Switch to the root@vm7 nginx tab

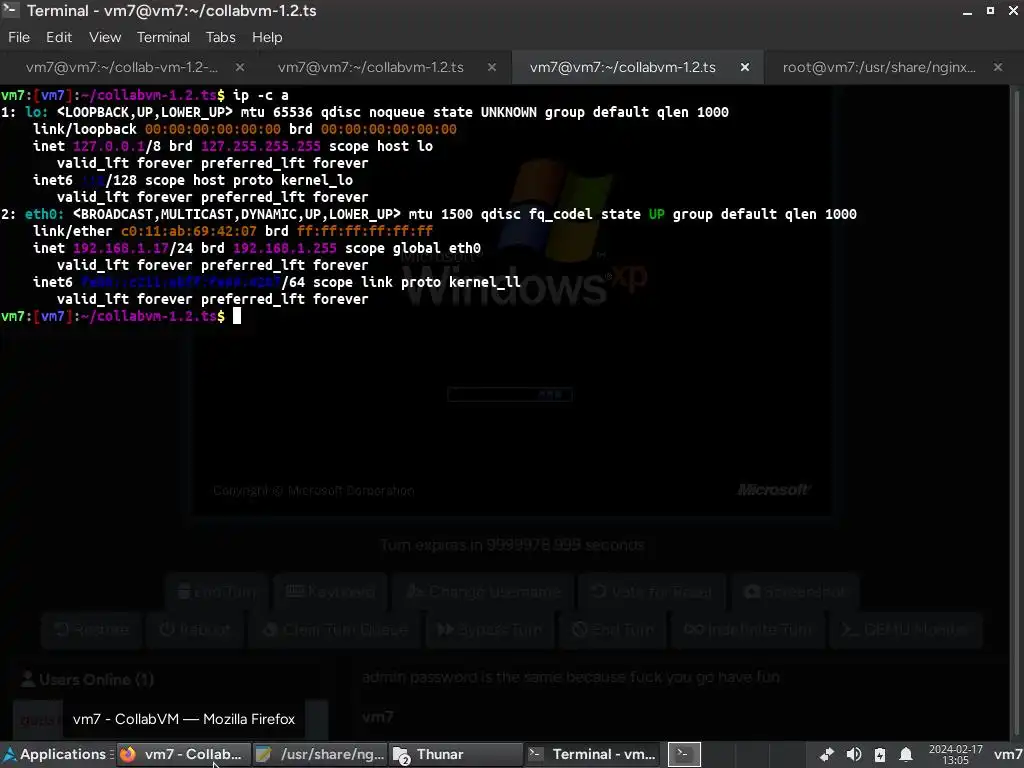pyautogui.click(x=879, y=67)
